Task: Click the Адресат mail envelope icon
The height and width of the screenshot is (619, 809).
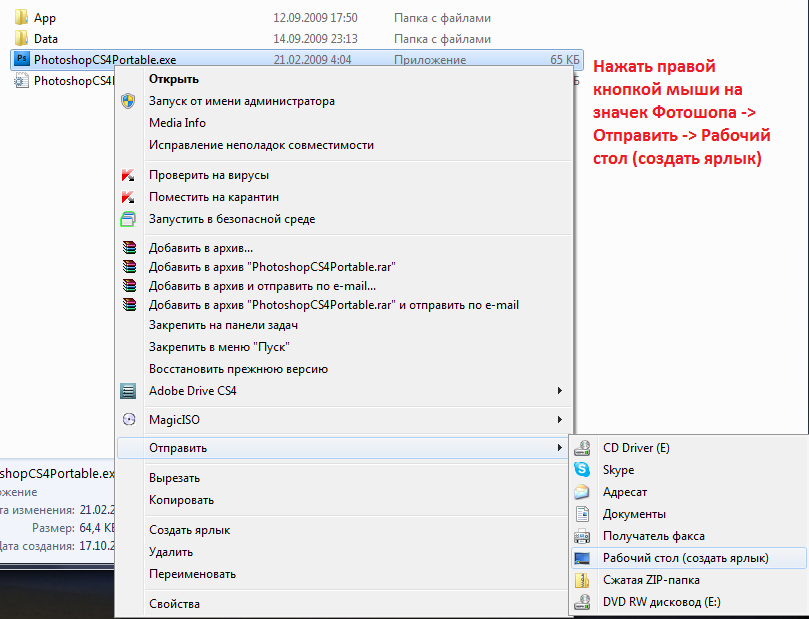Action: pyautogui.click(x=582, y=492)
